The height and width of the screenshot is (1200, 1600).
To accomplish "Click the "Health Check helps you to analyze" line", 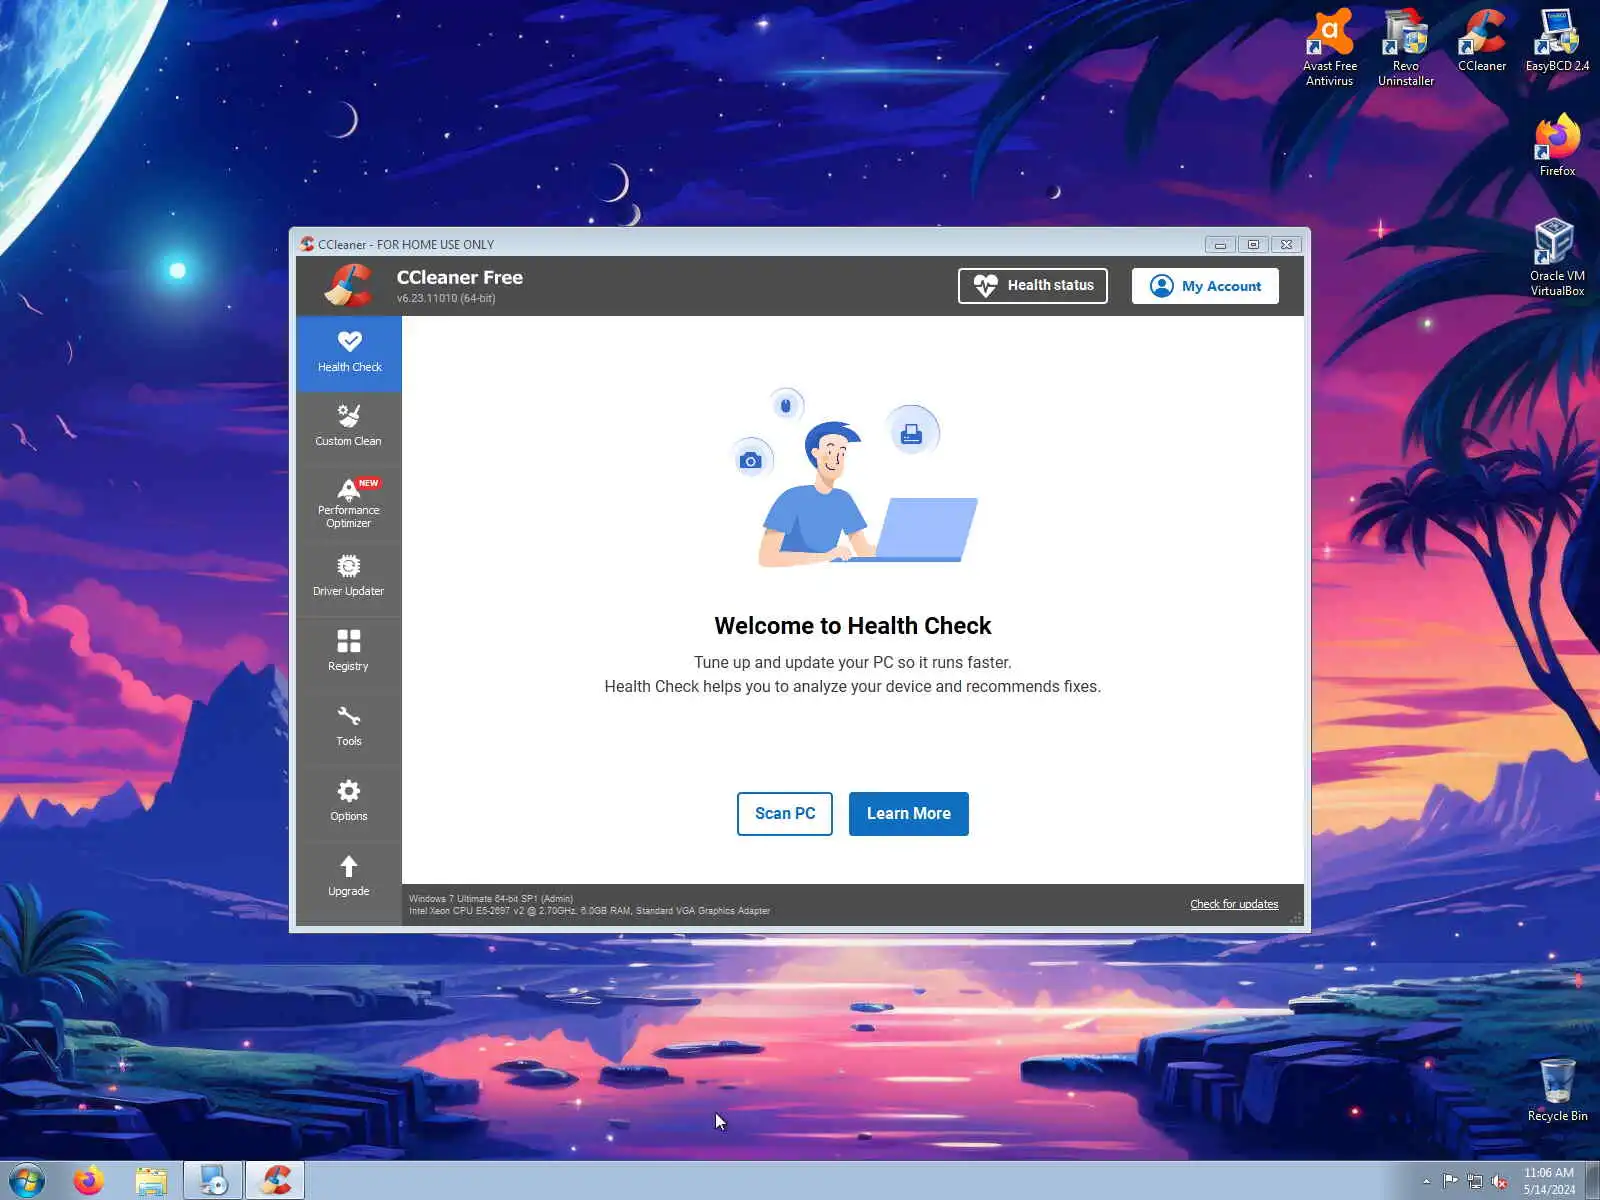I will pyautogui.click(x=853, y=686).
